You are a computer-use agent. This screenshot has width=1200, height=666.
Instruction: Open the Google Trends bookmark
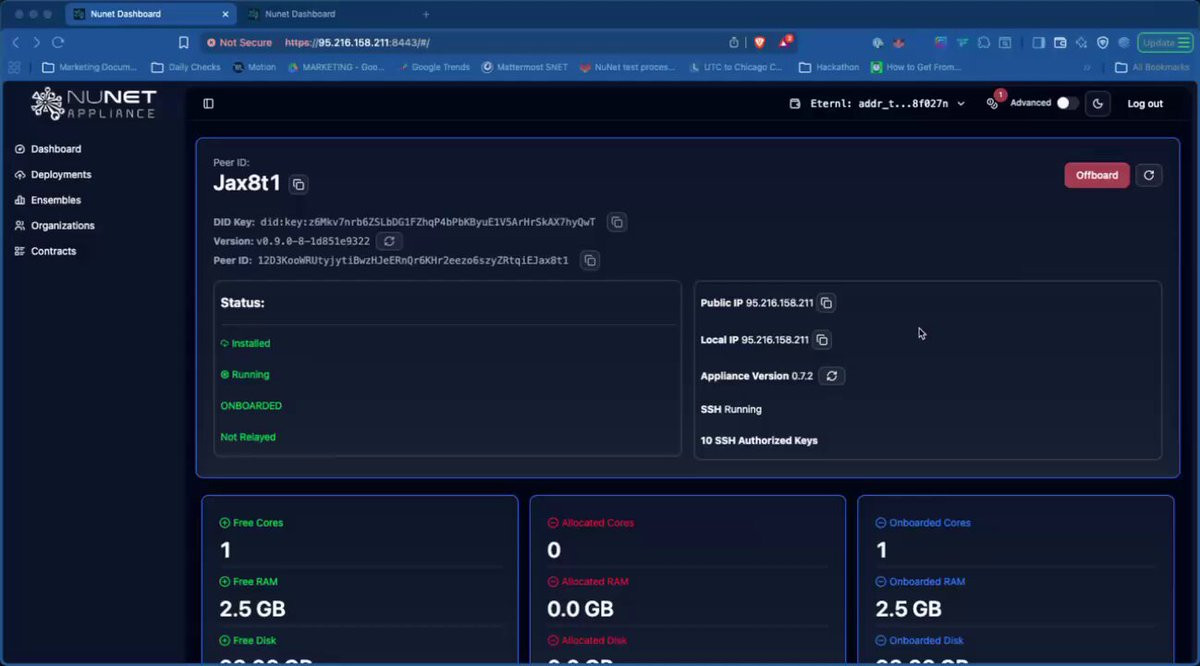[434, 68]
